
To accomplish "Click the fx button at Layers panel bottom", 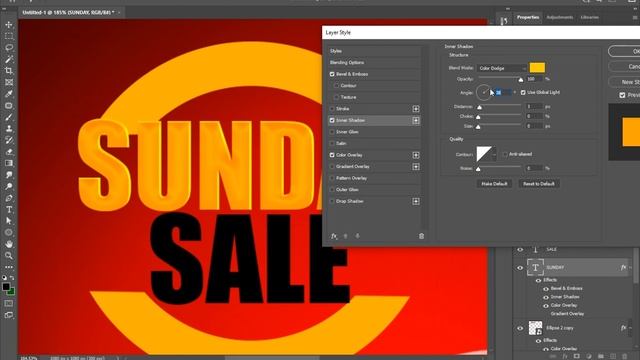I will [565, 356].
